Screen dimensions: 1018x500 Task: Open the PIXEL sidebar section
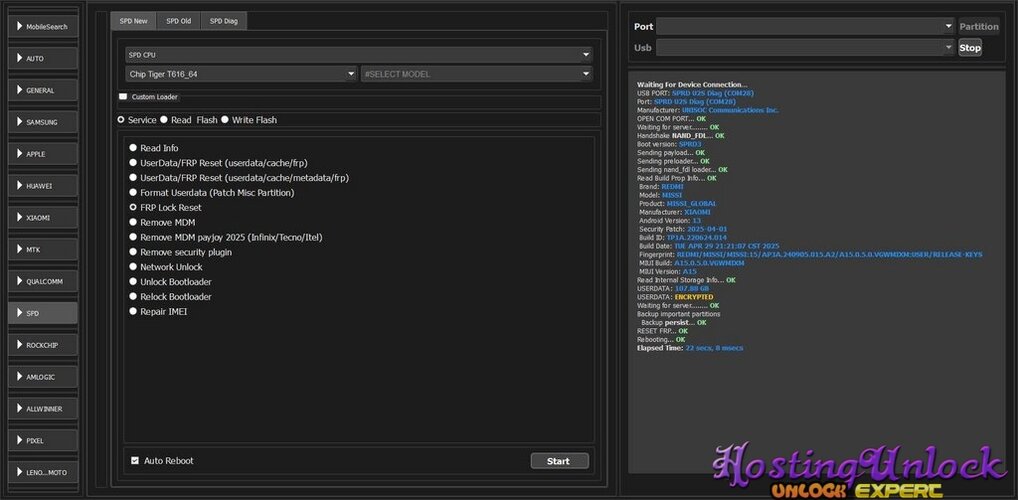pyautogui.click(x=43, y=440)
